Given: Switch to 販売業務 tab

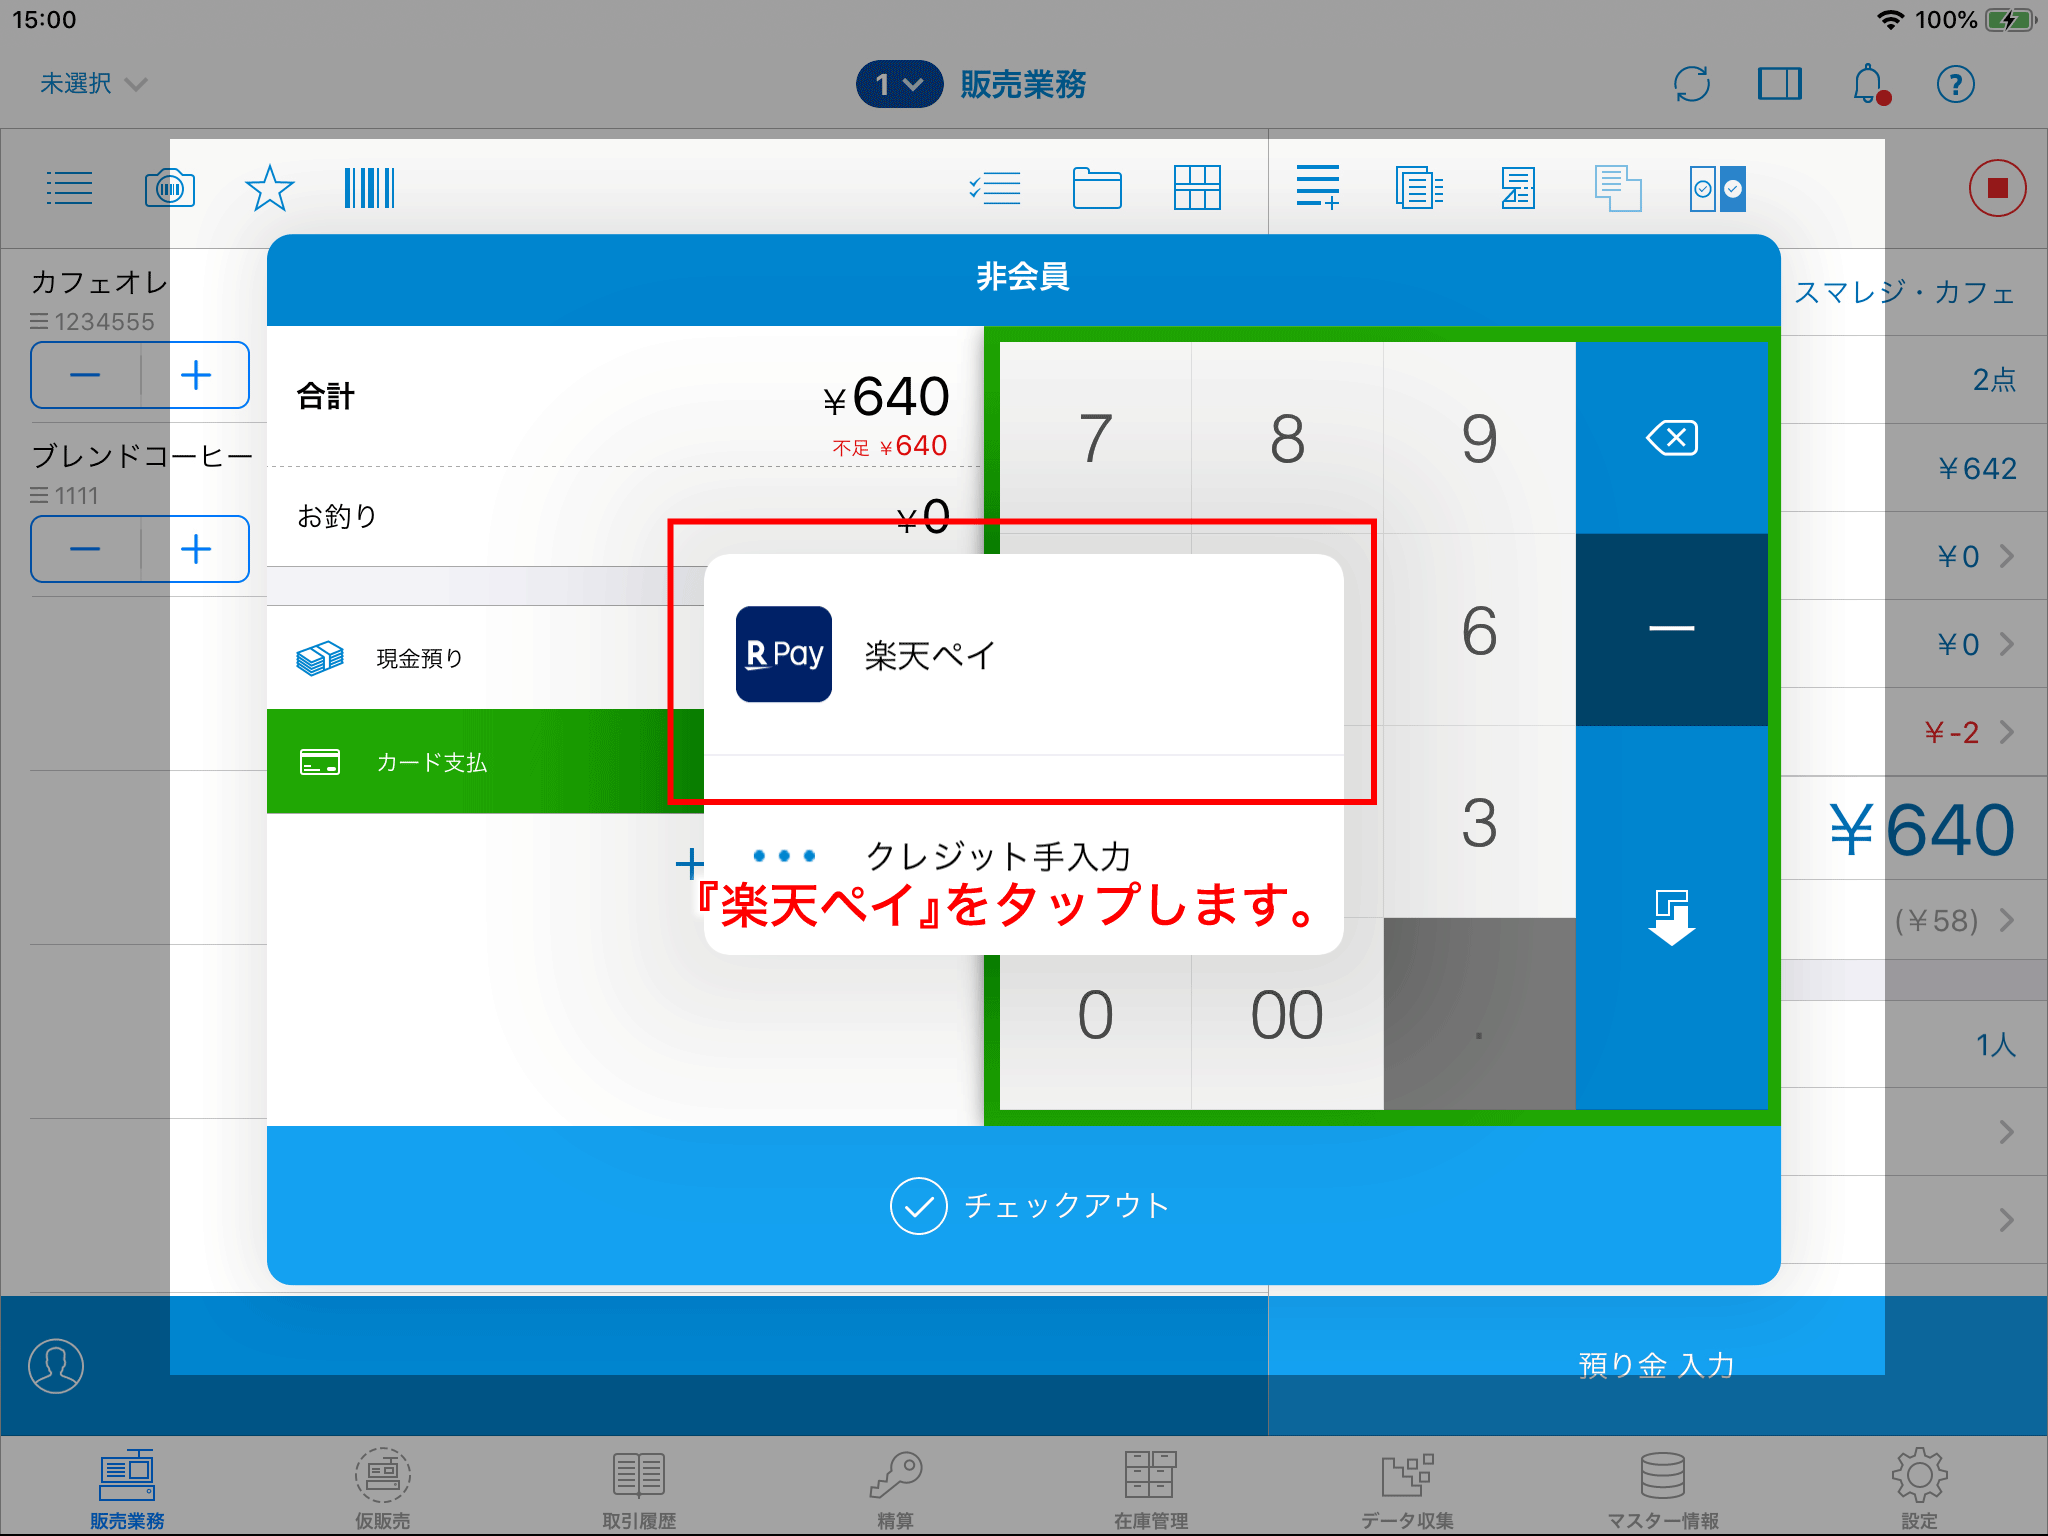Looking at the screenshot, I should 127,1490.
